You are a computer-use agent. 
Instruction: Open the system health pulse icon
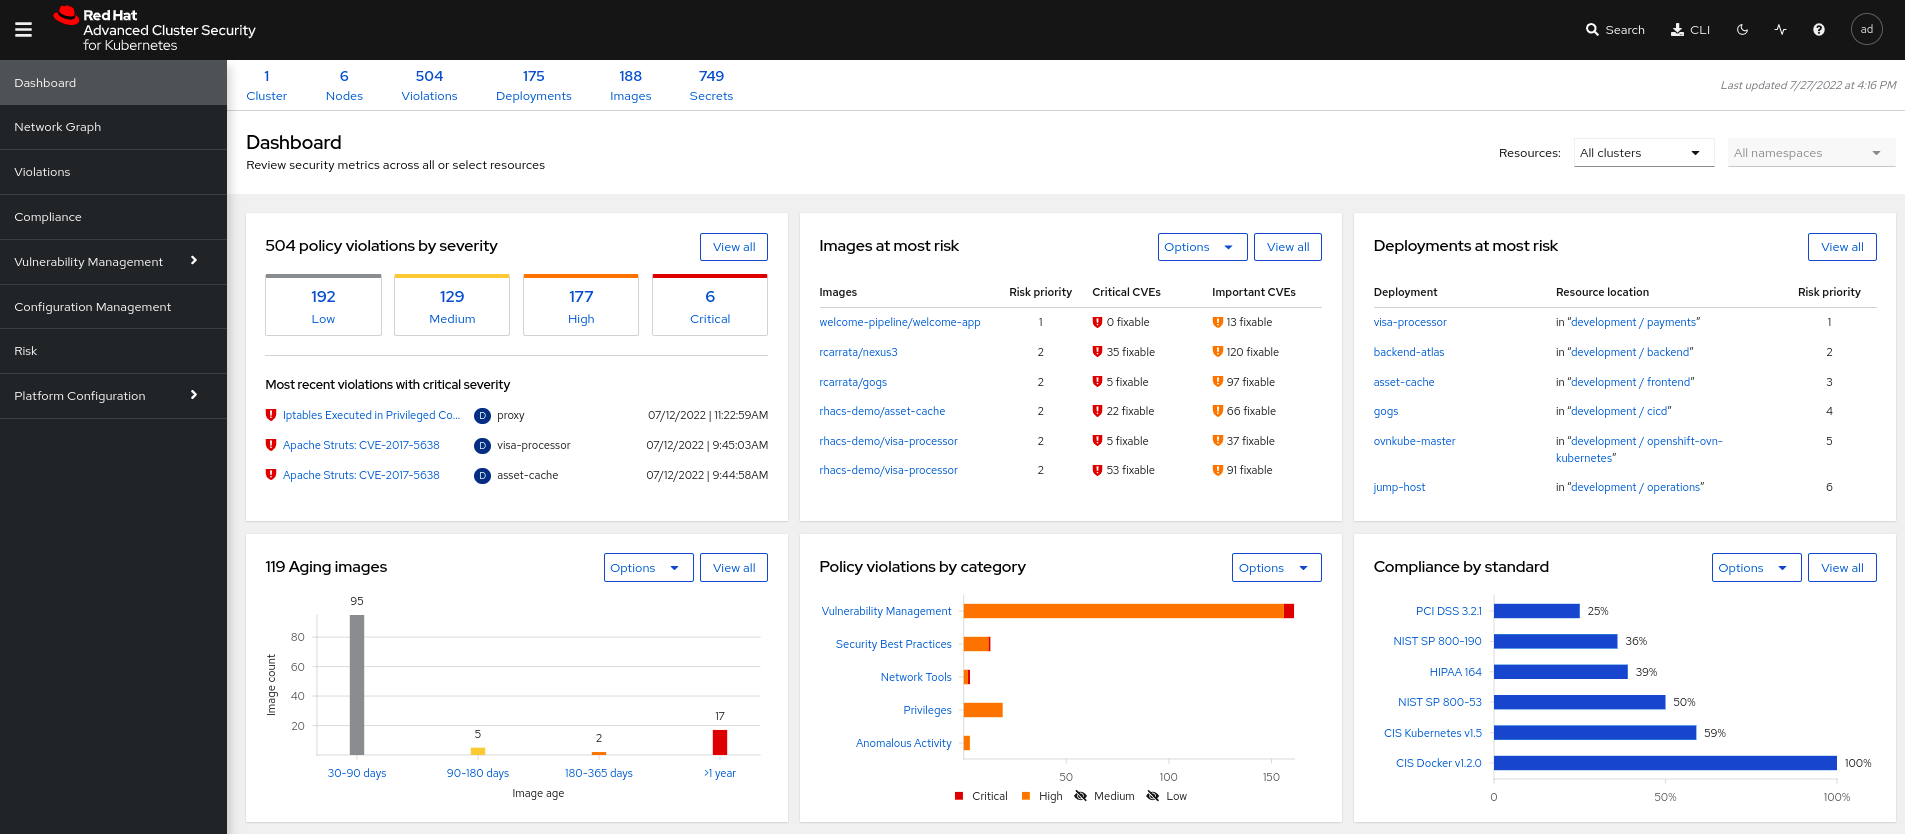(x=1781, y=30)
